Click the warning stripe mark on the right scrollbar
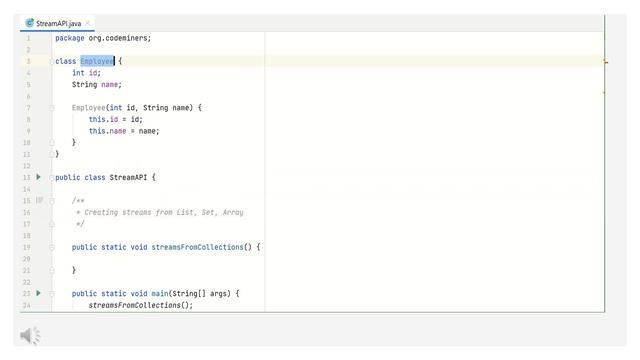This screenshot has width=640, height=360. click(x=606, y=62)
